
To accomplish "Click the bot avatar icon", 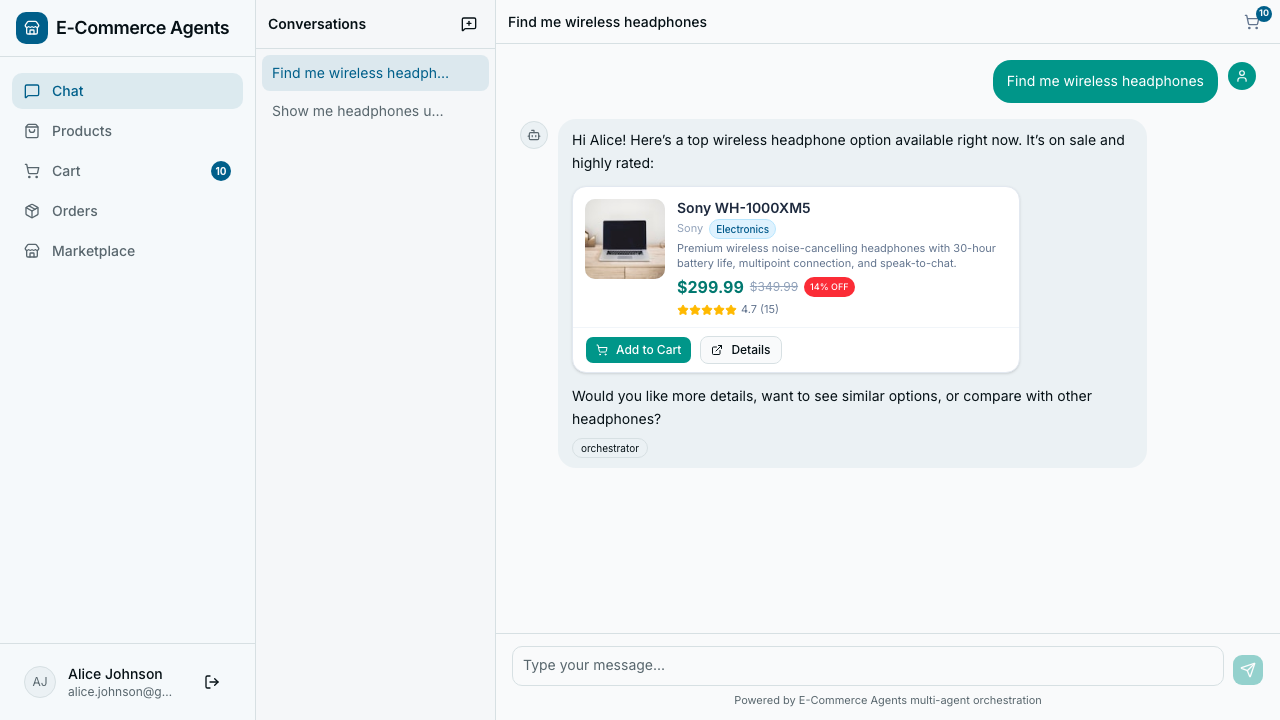I will point(534,135).
